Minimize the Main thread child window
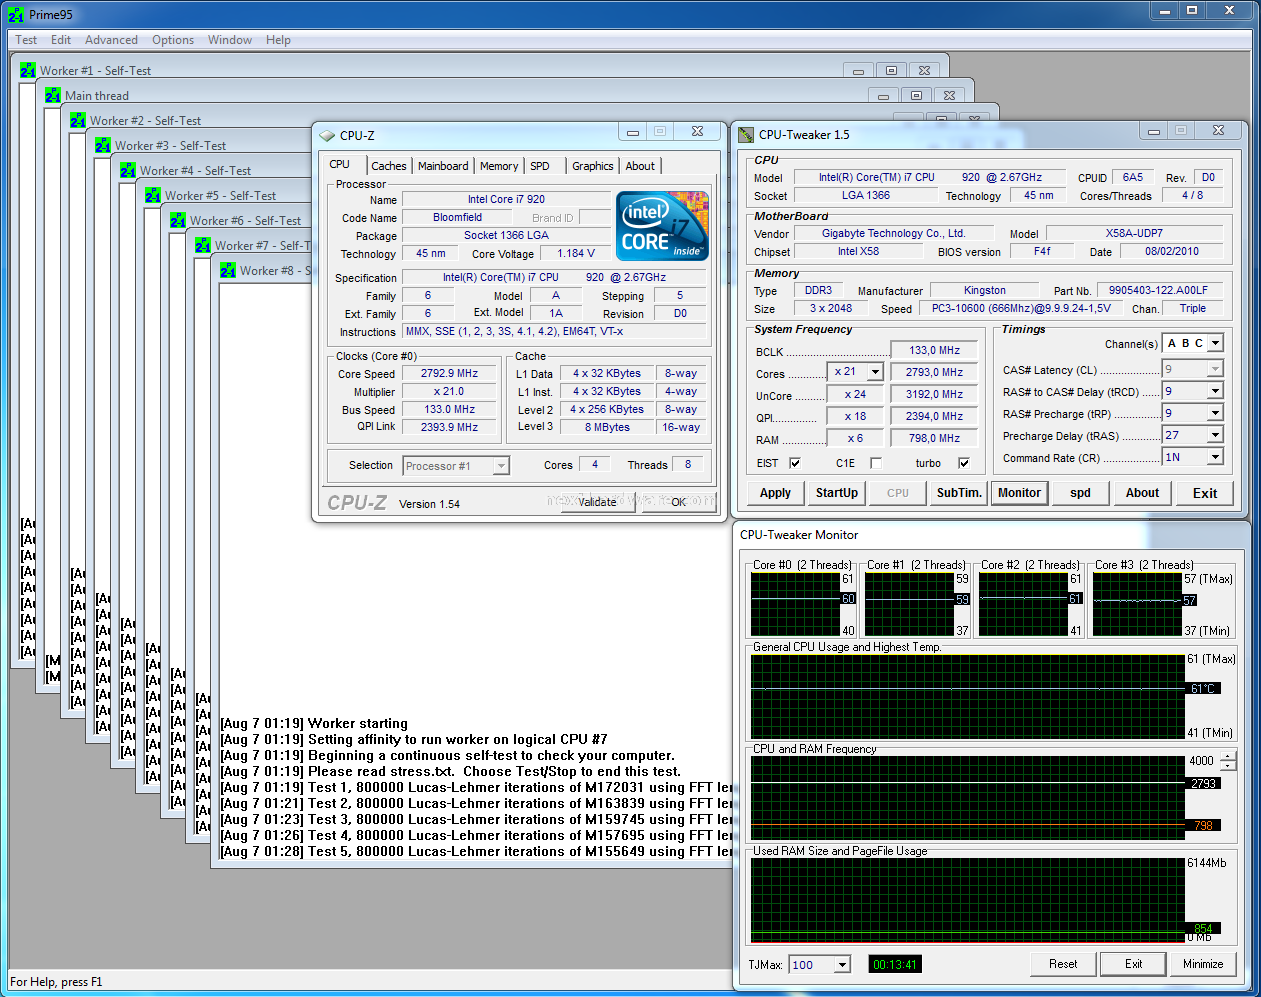This screenshot has width=1261, height=997. 883,95
